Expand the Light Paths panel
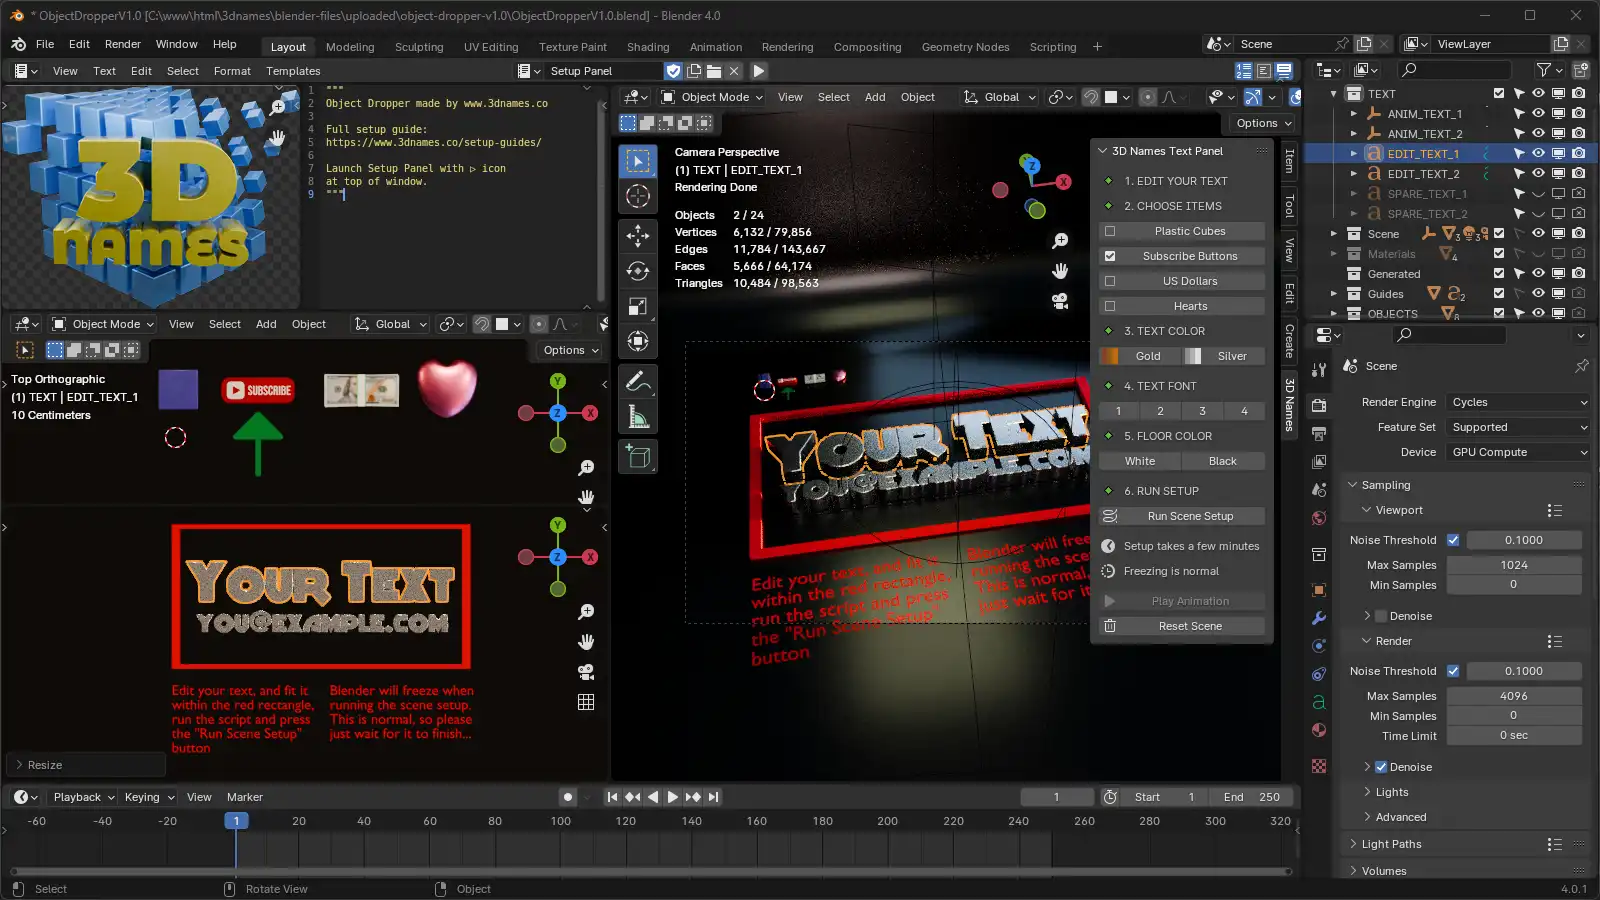Screen dimensions: 1600x900 (1391, 844)
